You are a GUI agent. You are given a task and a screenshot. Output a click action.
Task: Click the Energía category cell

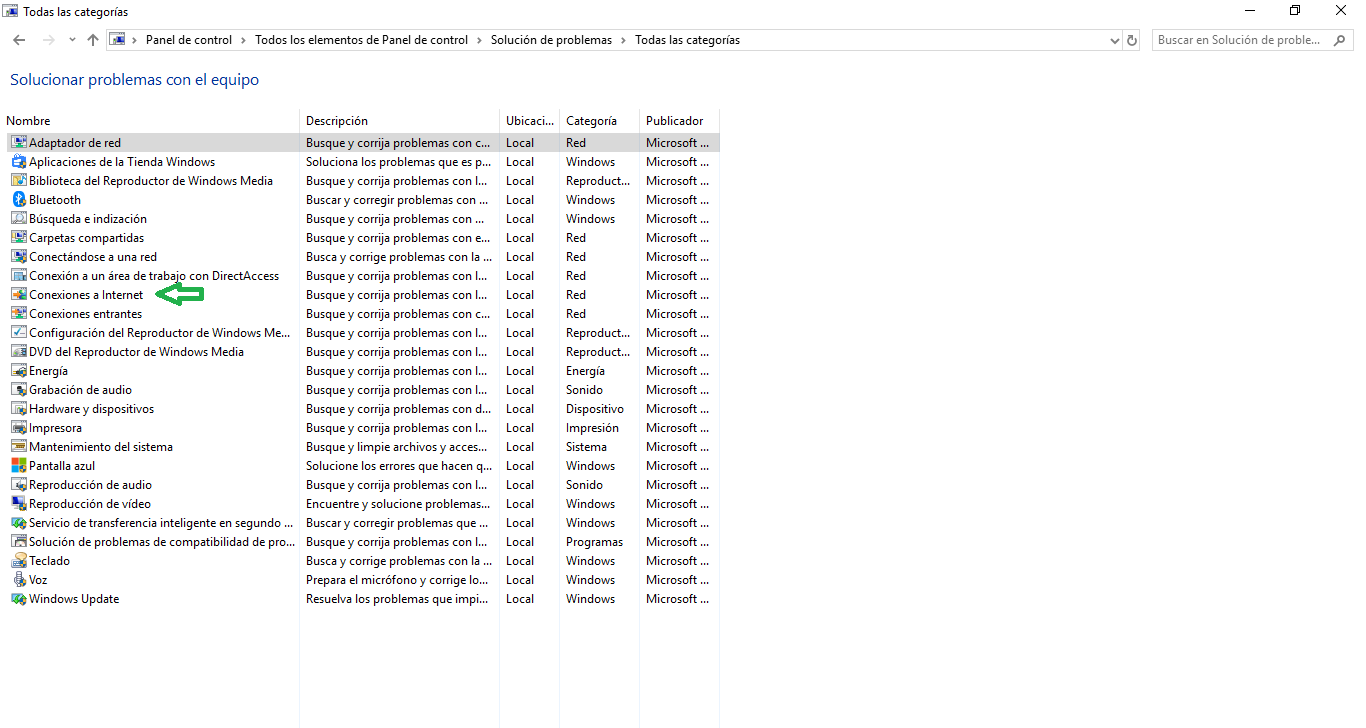pyautogui.click(x=585, y=371)
